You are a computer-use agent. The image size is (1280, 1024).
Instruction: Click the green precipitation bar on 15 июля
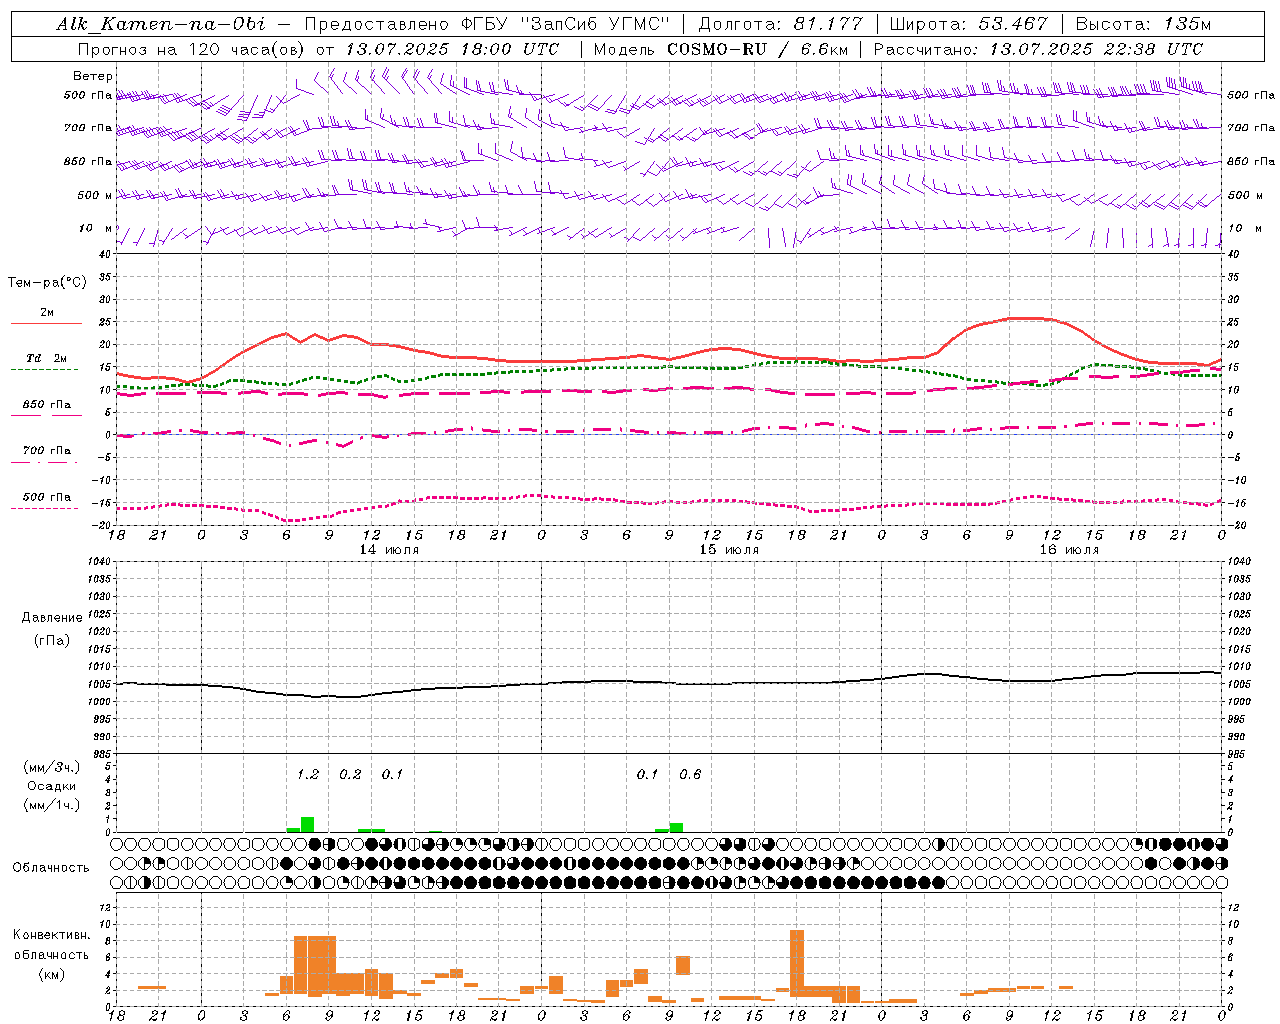click(x=677, y=828)
